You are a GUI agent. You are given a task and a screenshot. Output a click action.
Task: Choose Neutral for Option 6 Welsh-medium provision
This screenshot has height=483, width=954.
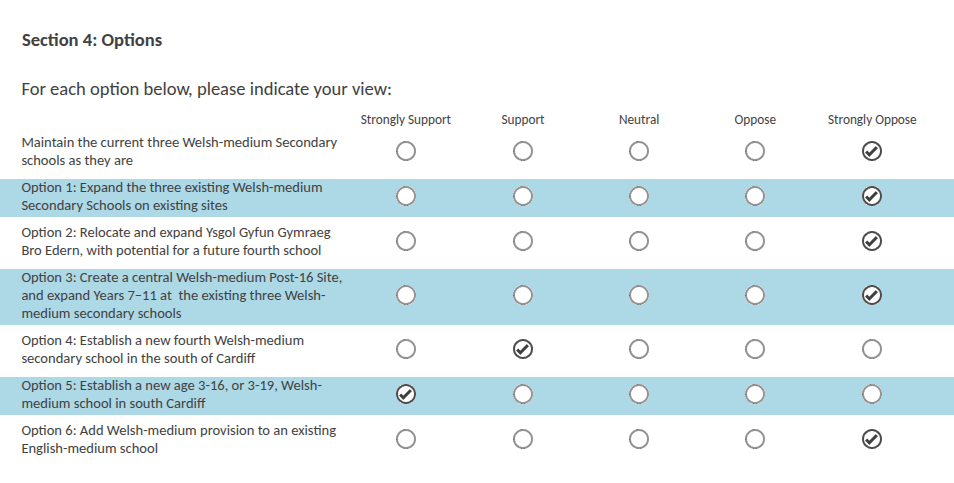(x=639, y=439)
